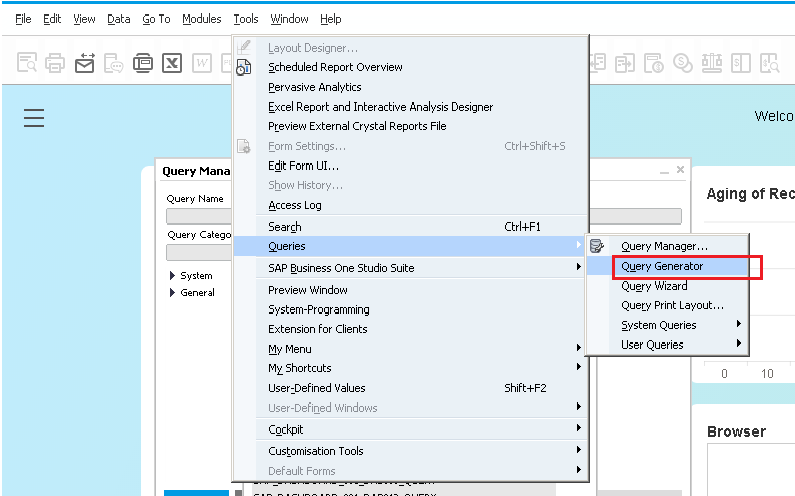The height and width of the screenshot is (496, 795).
Task: Click the Send SMS toolbar icon
Action: tap(114, 63)
